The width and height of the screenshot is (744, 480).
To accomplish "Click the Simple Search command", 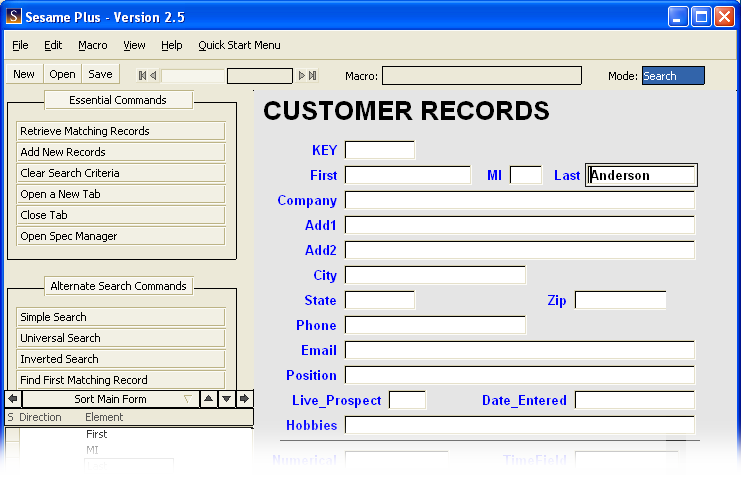I will pyautogui.click(x=121, y=317).
